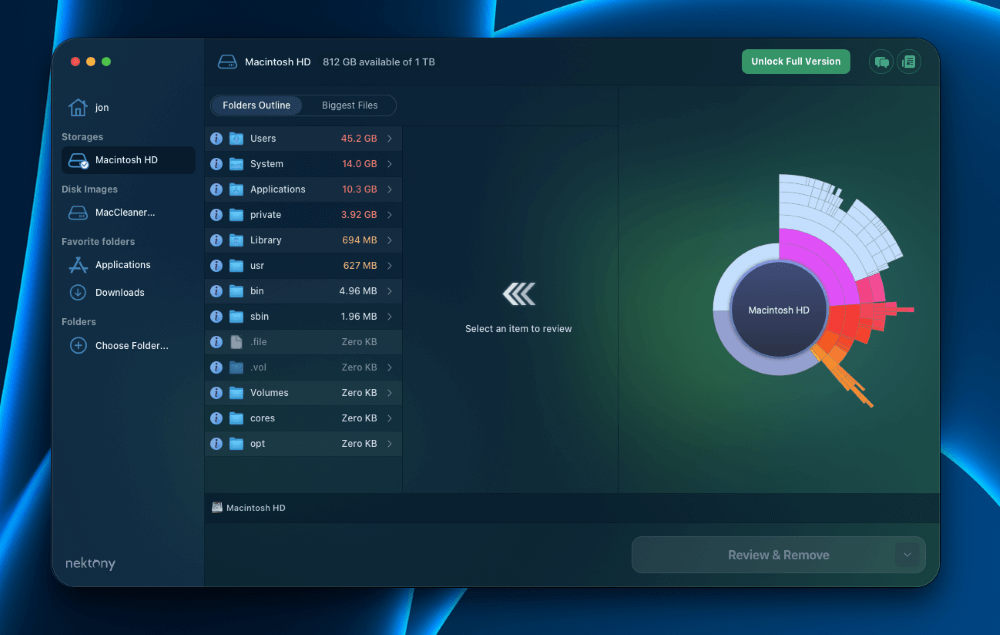The width and height of the screenshot is (1000, 635).
Task: Click the usr size value 627 MB
Action: click(x=360, y=266)
